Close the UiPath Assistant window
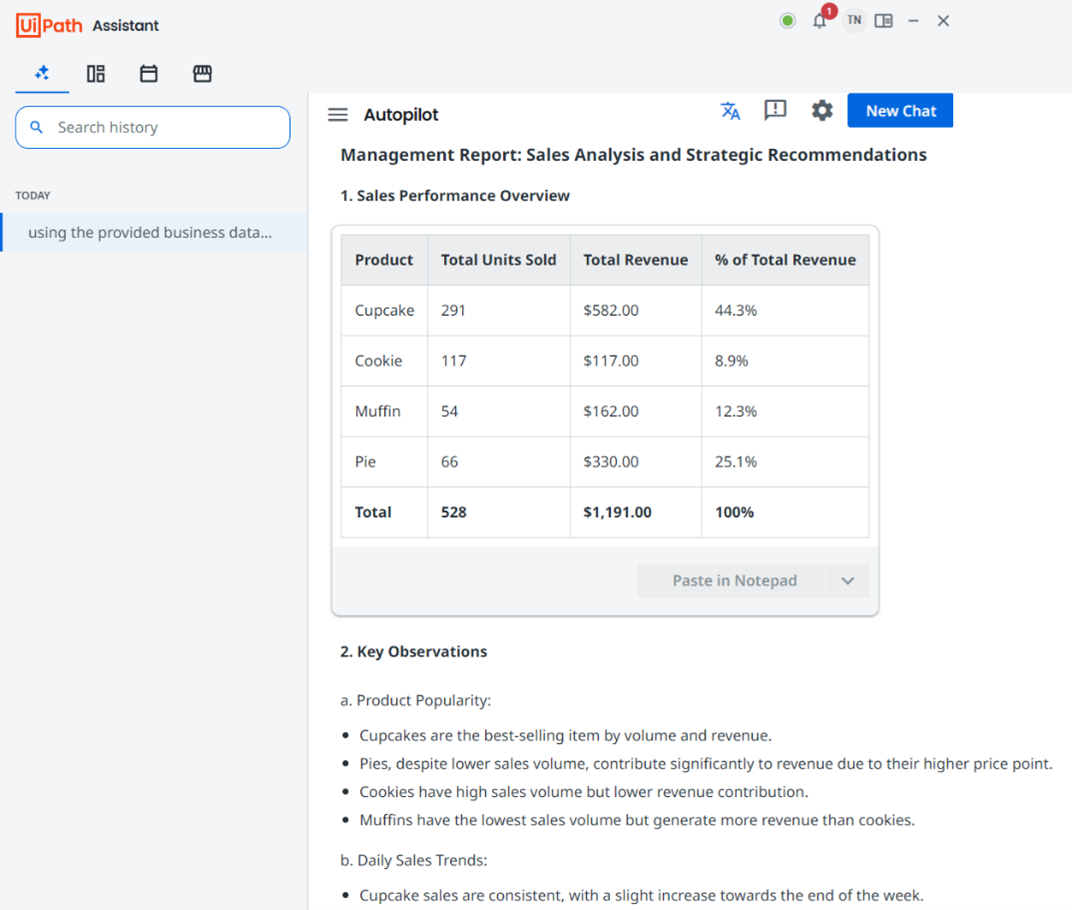 click(x=943, y=21)
